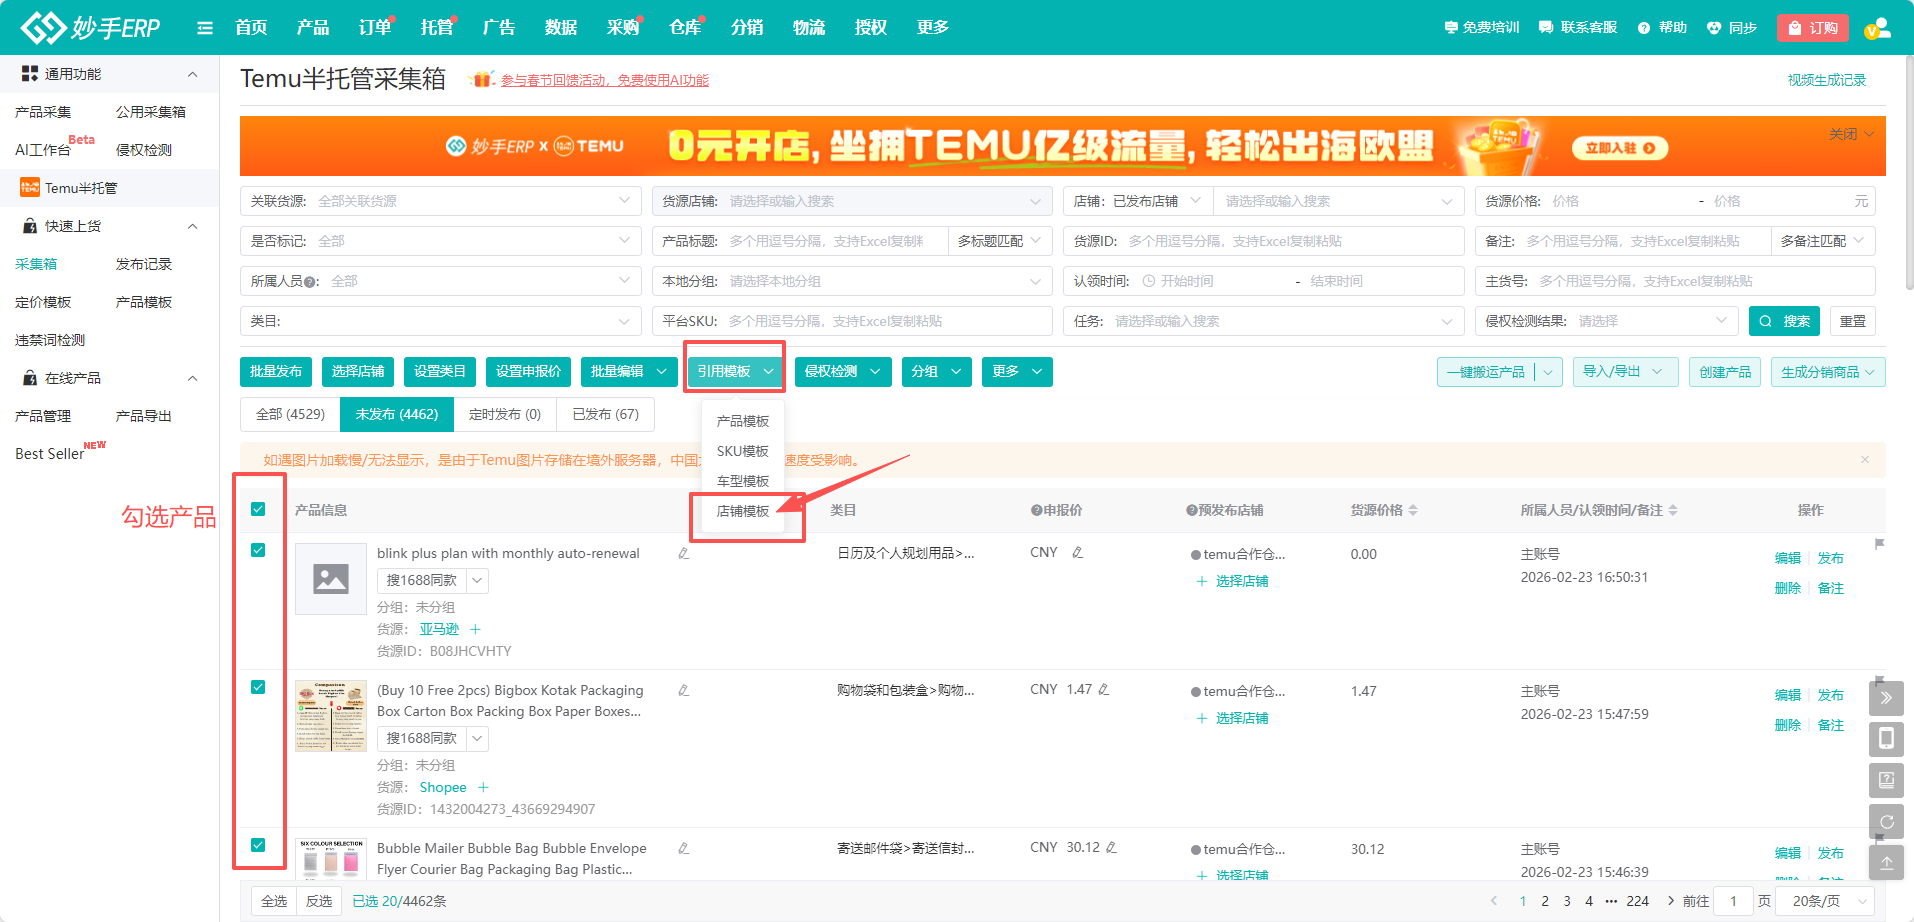Uncheck the Bigbox Kotak Packaging checkbox
Image resolution: width=1914 pixels, height=922 pixels.
pos(258,687)
